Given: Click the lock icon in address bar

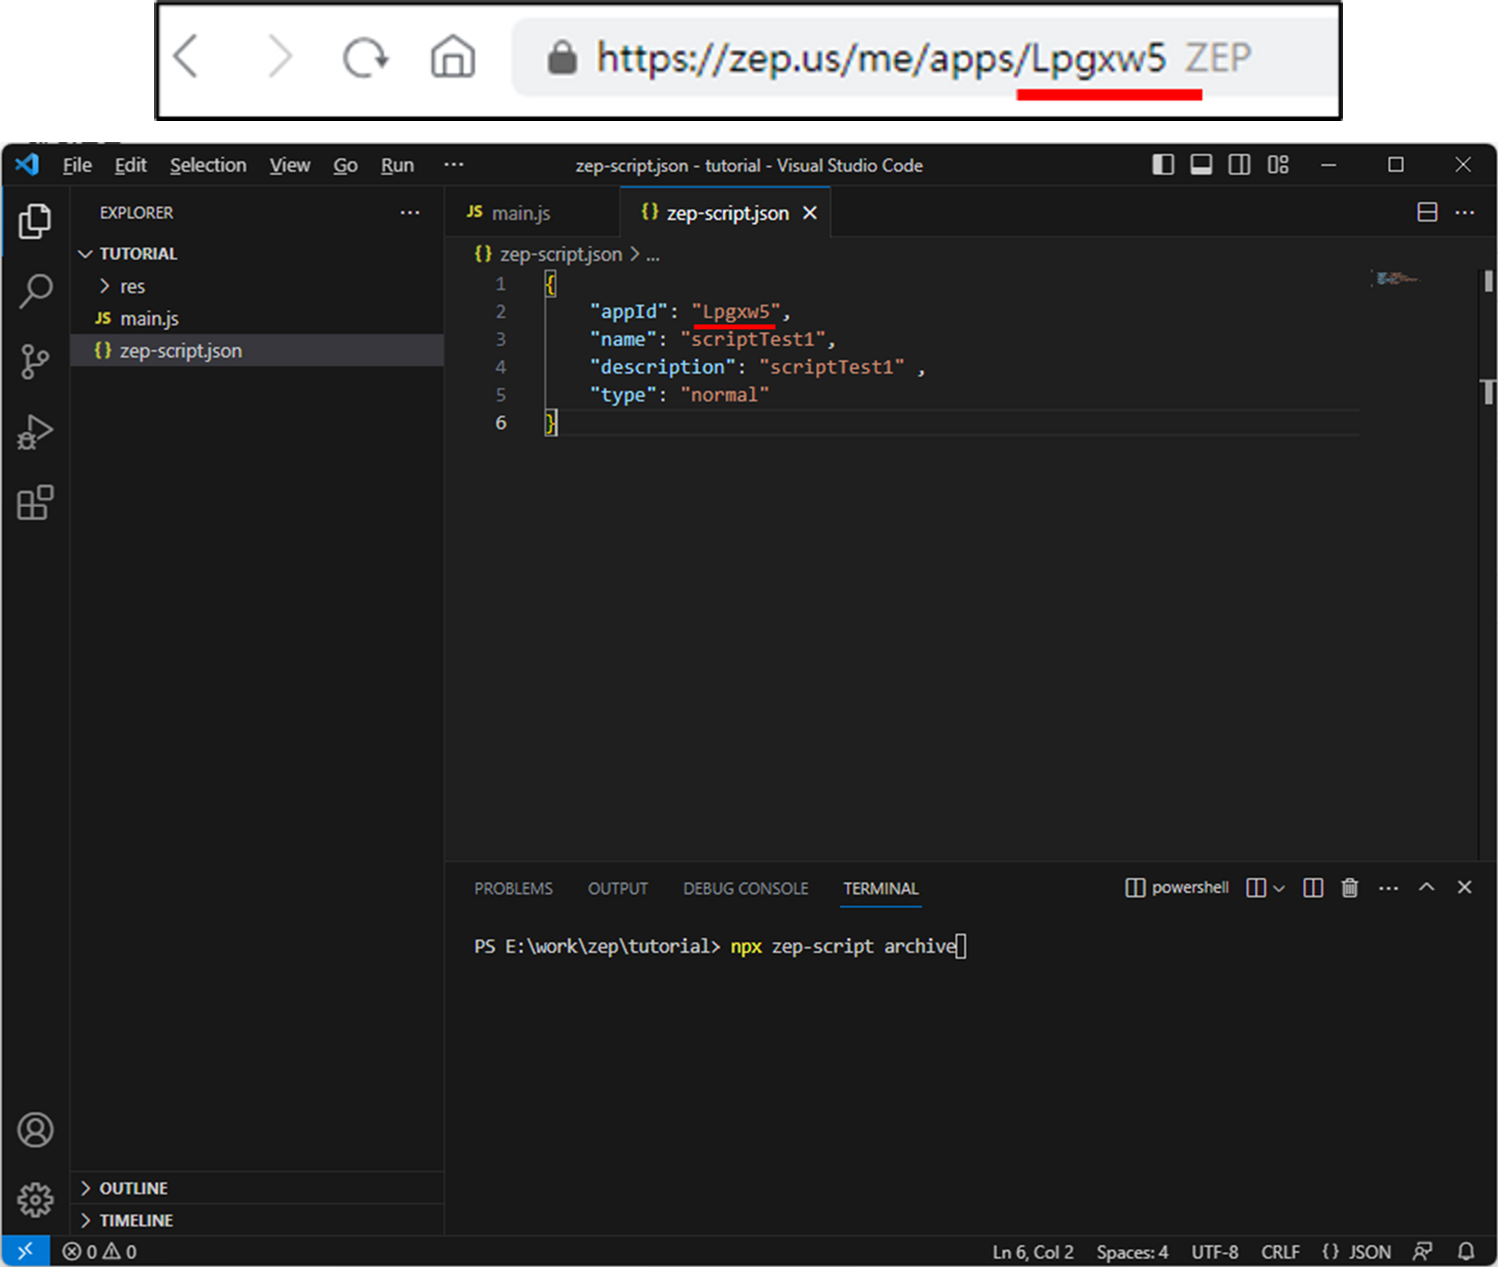Looking at the screenshot, I should 562,57.
